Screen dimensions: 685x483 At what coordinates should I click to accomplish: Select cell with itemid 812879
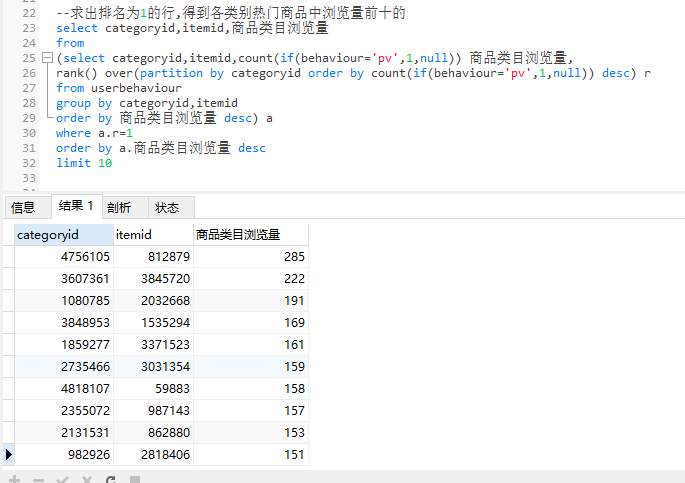coord(153,257)
